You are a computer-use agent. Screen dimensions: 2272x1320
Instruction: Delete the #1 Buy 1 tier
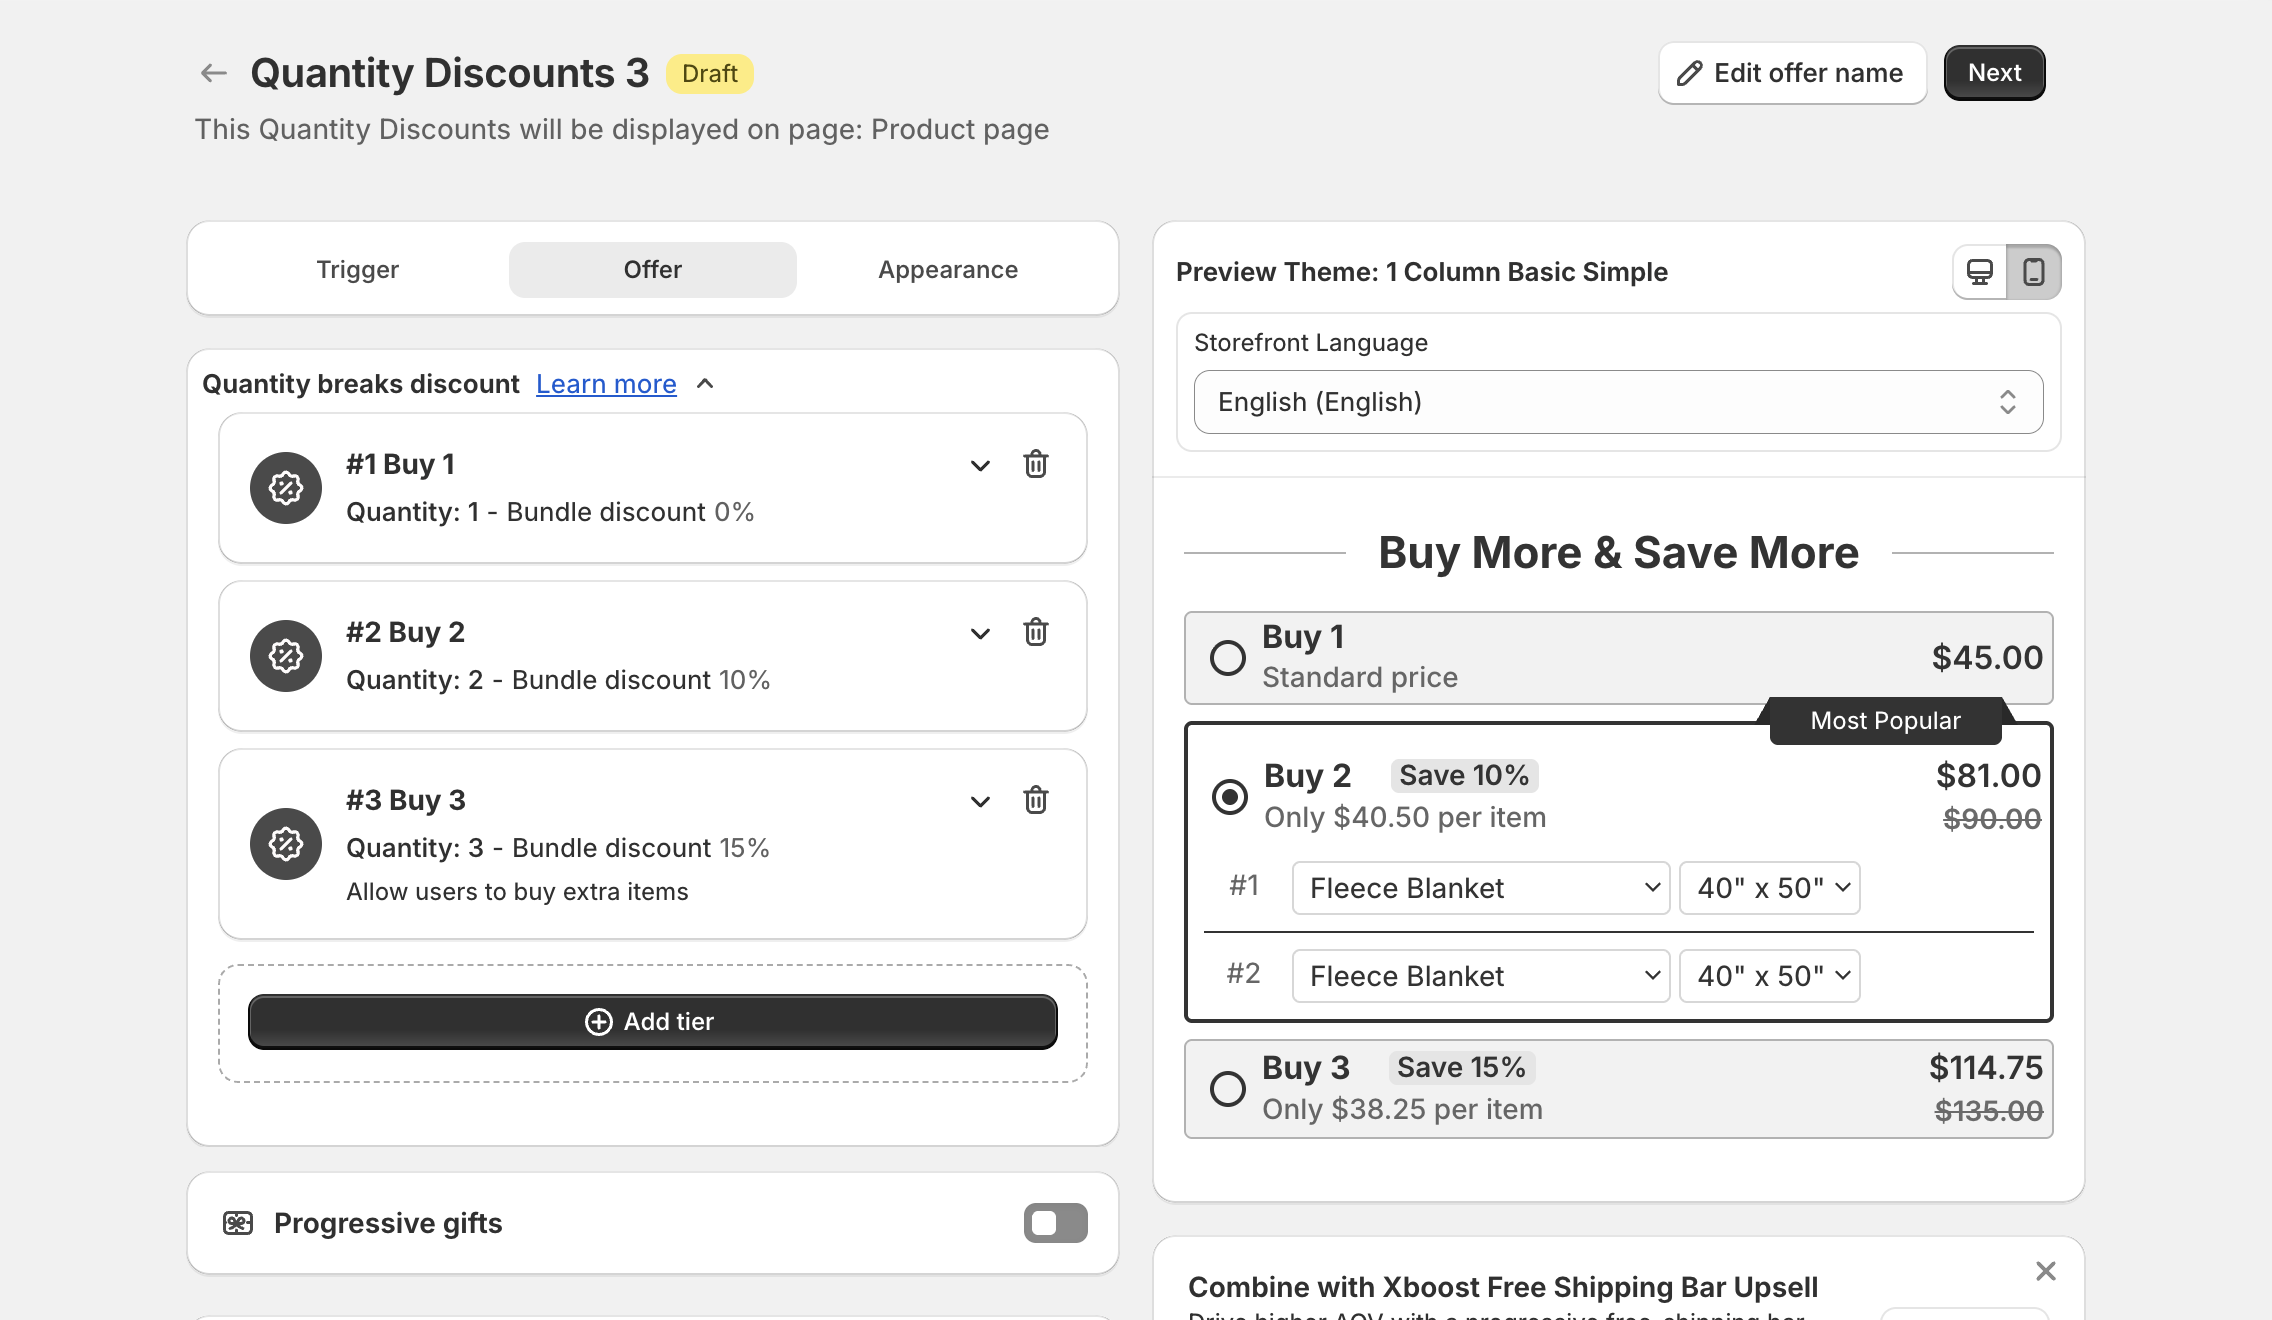[x=1035, y=464]
